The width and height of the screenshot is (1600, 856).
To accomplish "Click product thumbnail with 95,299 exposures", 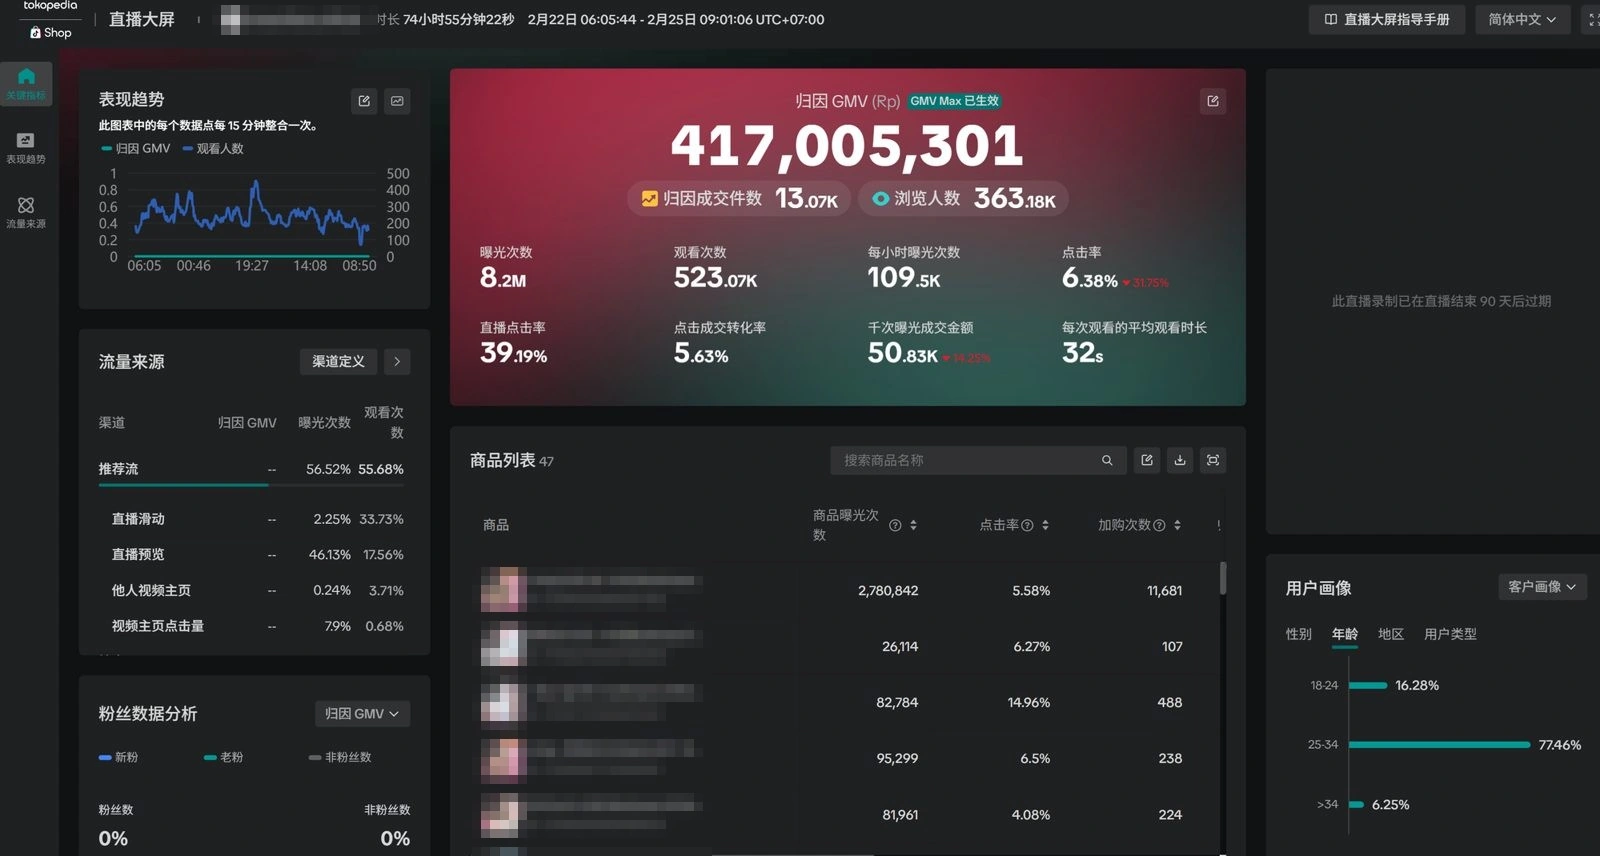I will click(x=503, y=759).
